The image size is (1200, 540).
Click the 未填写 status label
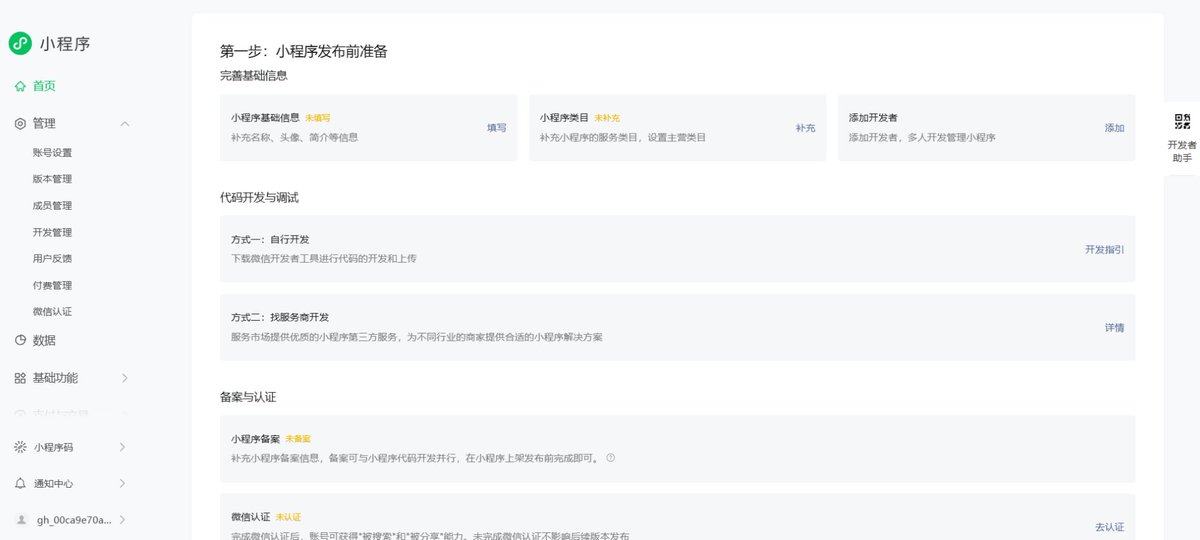pyautogui.click(x=317, y=118)
